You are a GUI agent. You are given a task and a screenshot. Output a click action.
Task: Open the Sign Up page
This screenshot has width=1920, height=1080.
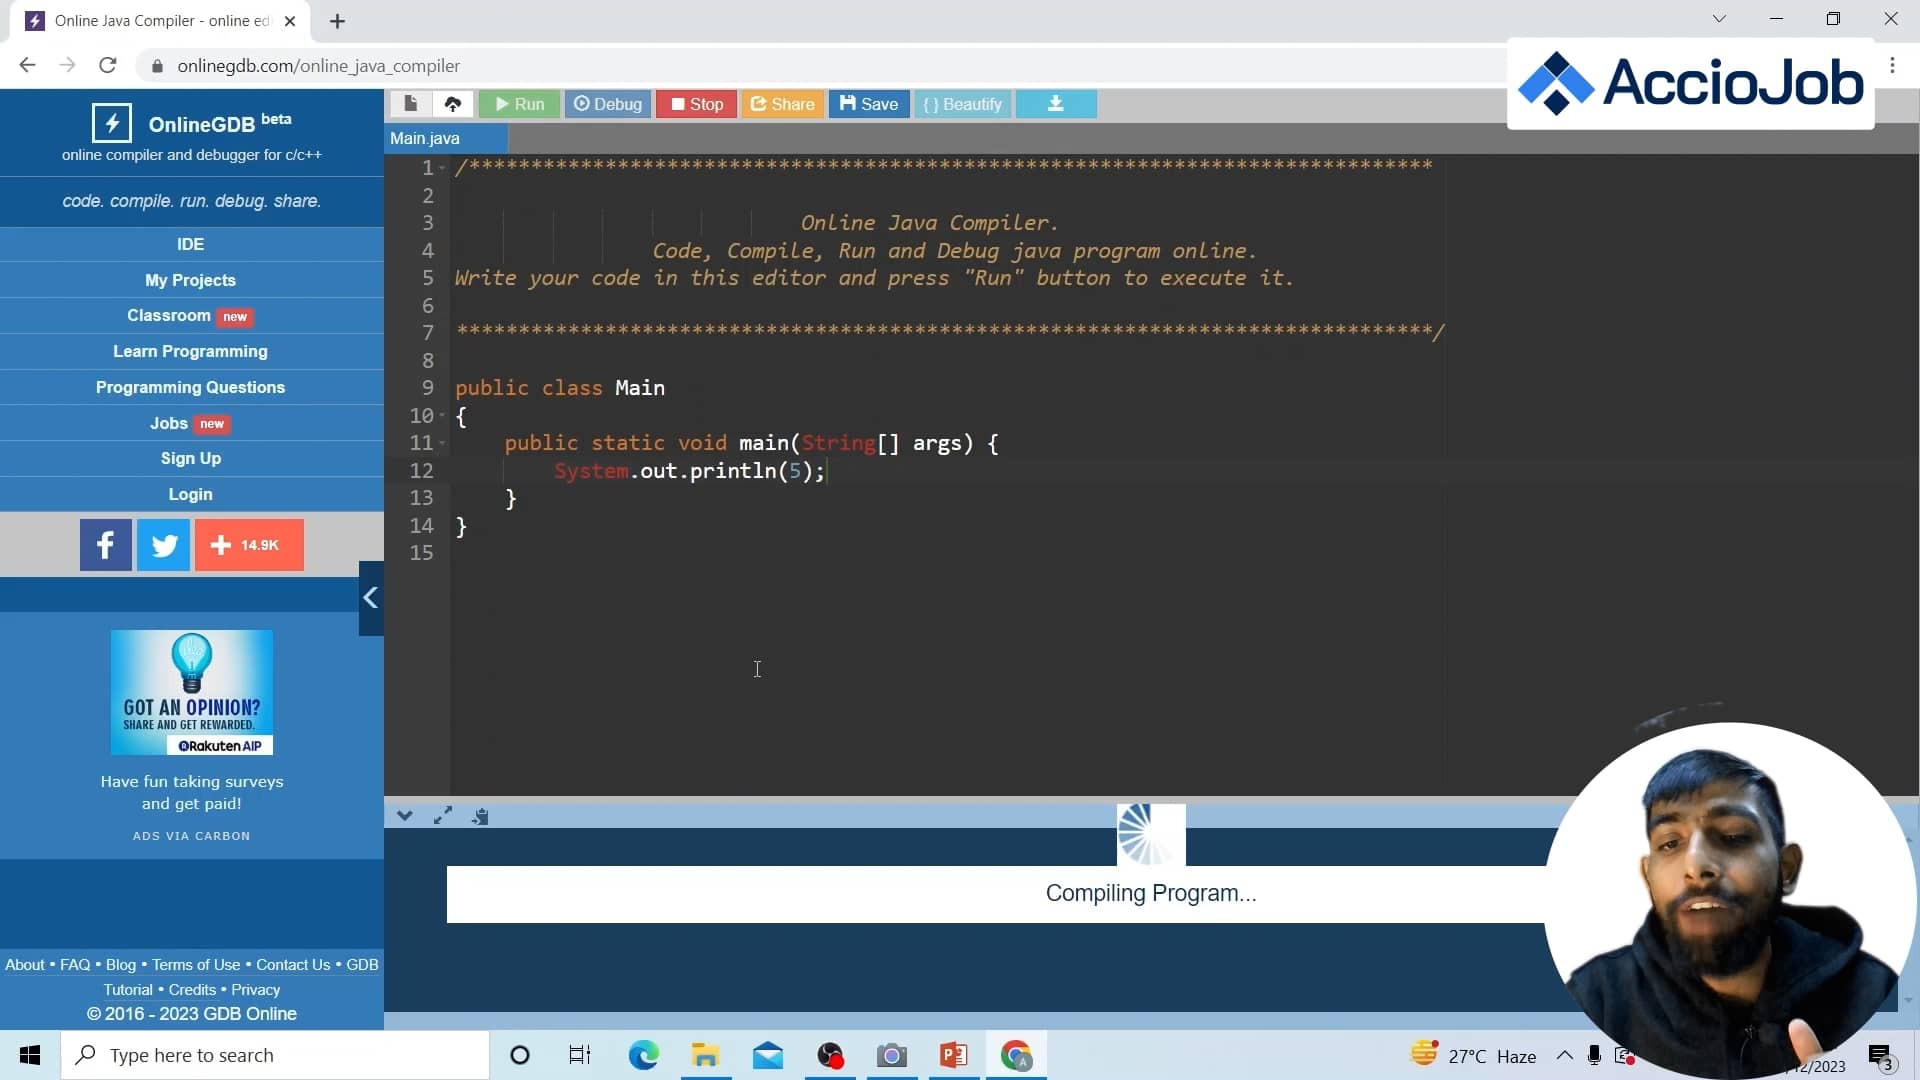click(x=190, y=458)
